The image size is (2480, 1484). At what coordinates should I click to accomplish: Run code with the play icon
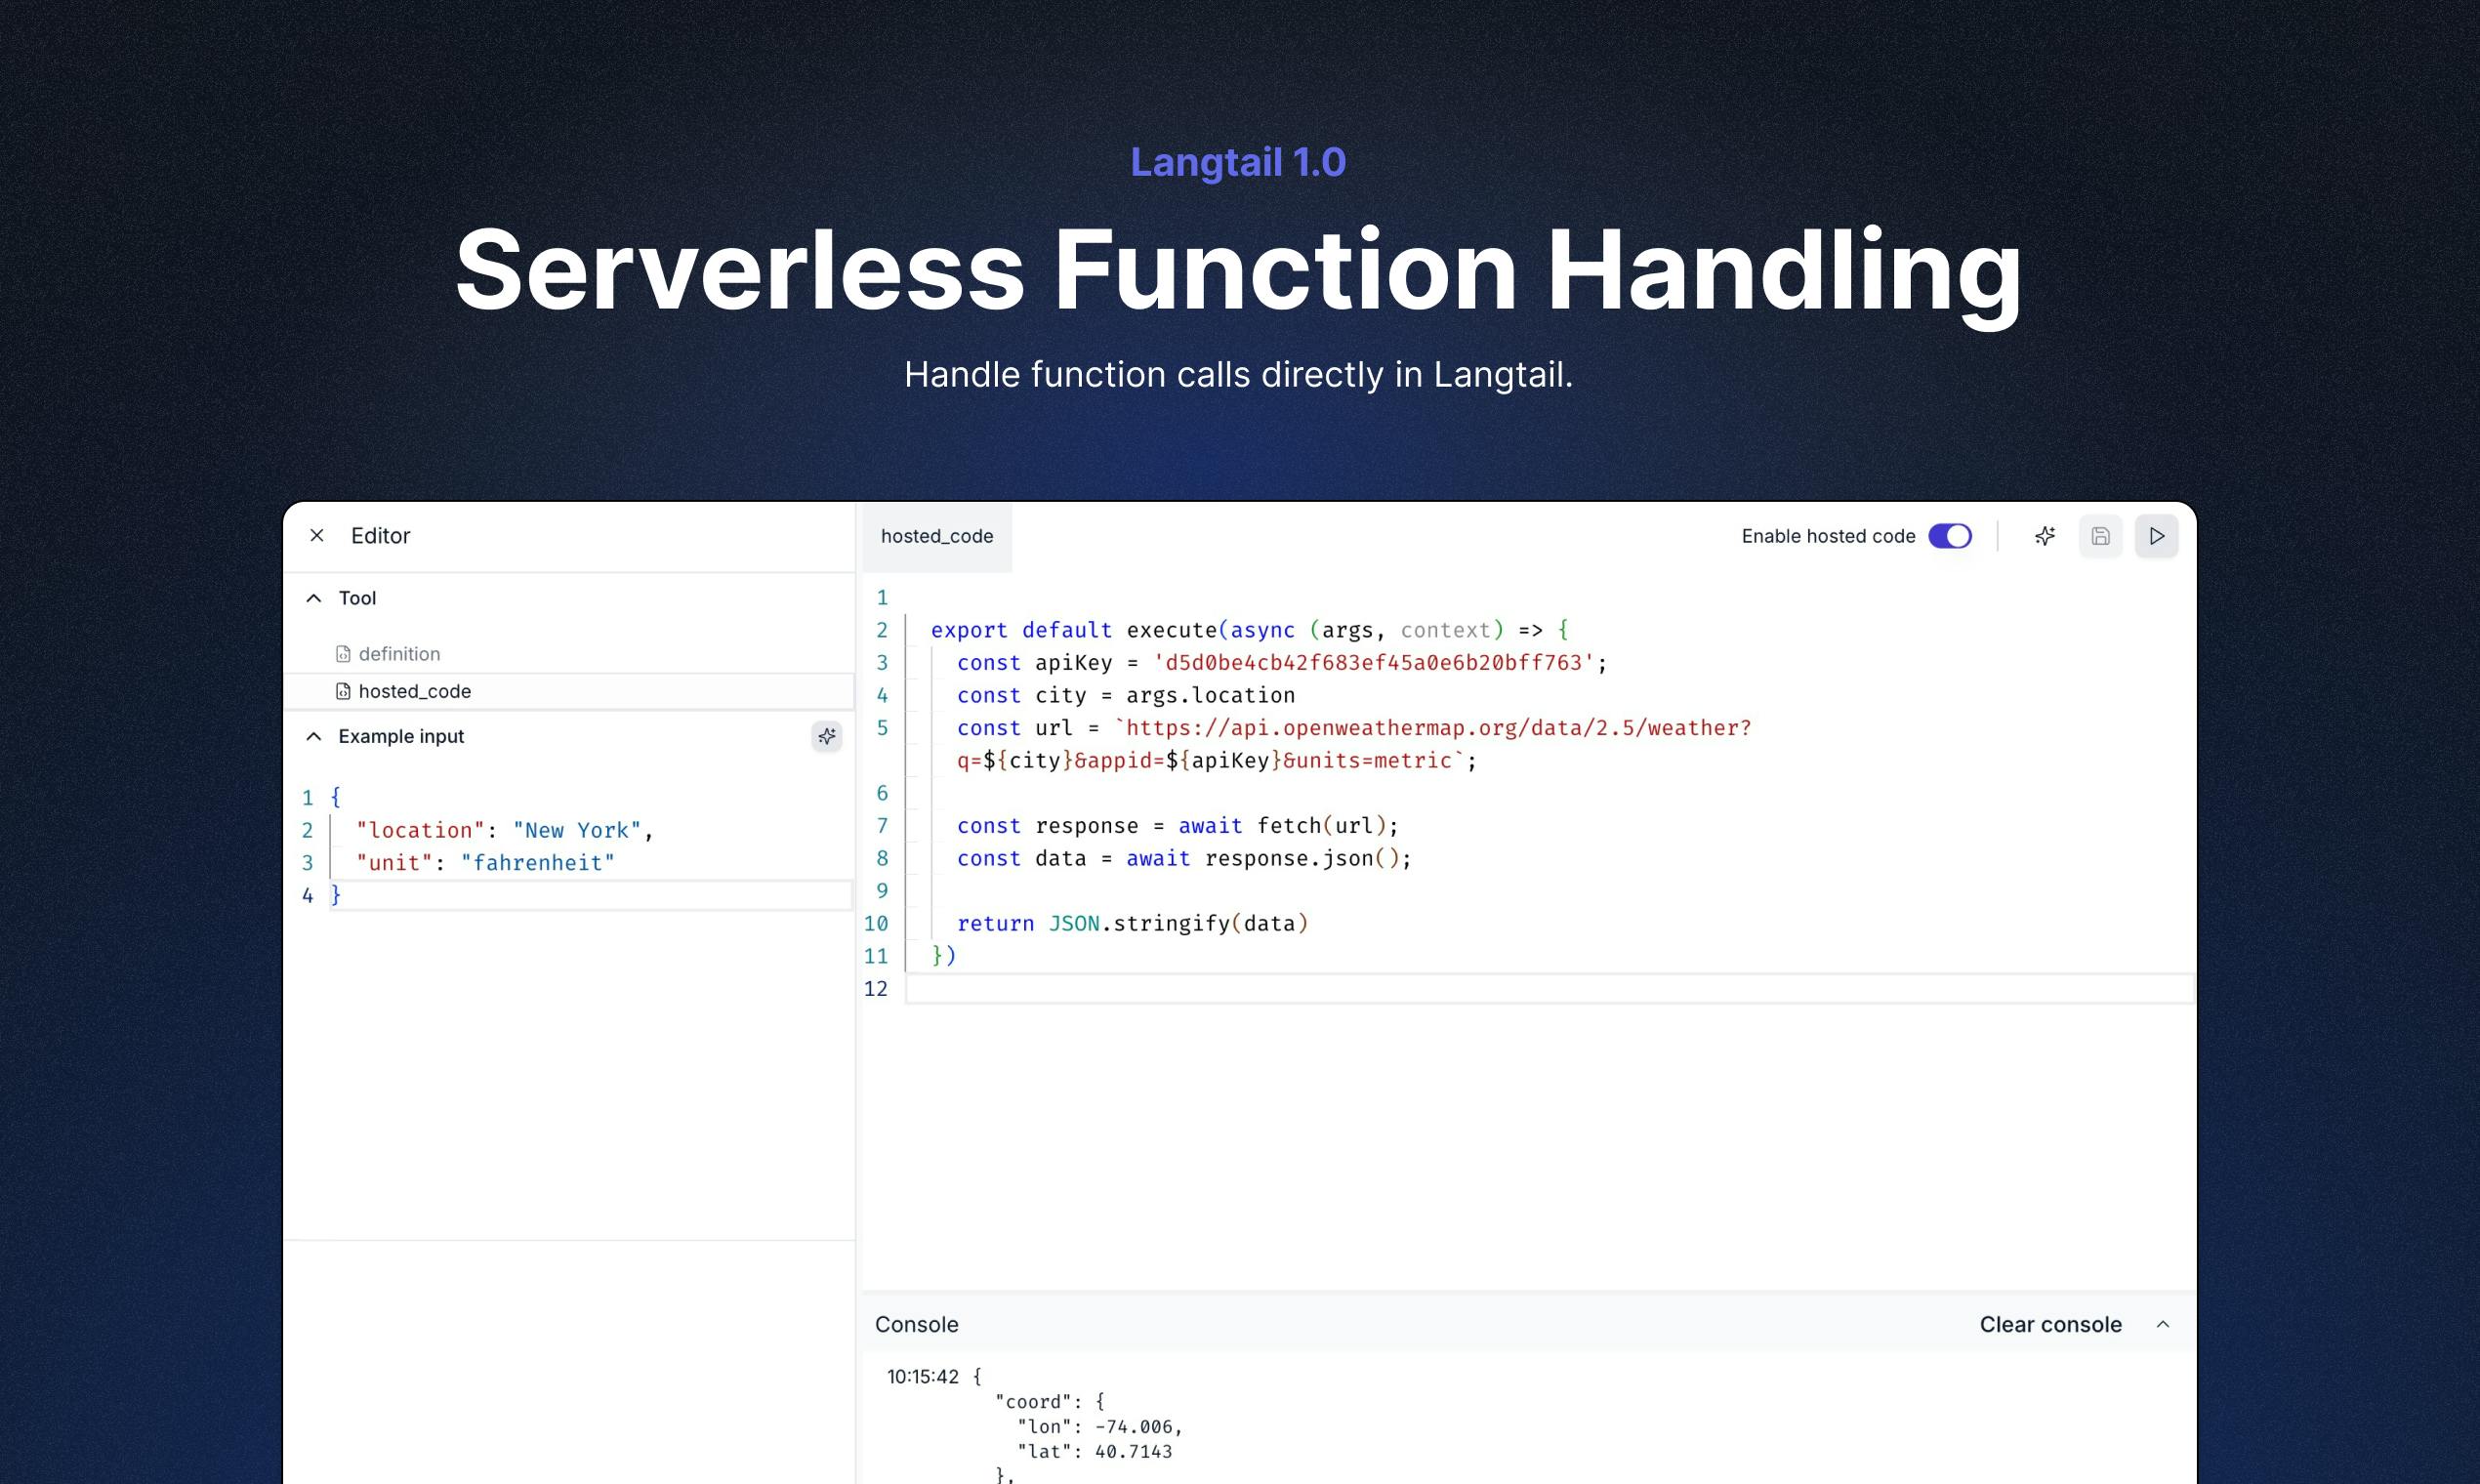pos(2157,536)
